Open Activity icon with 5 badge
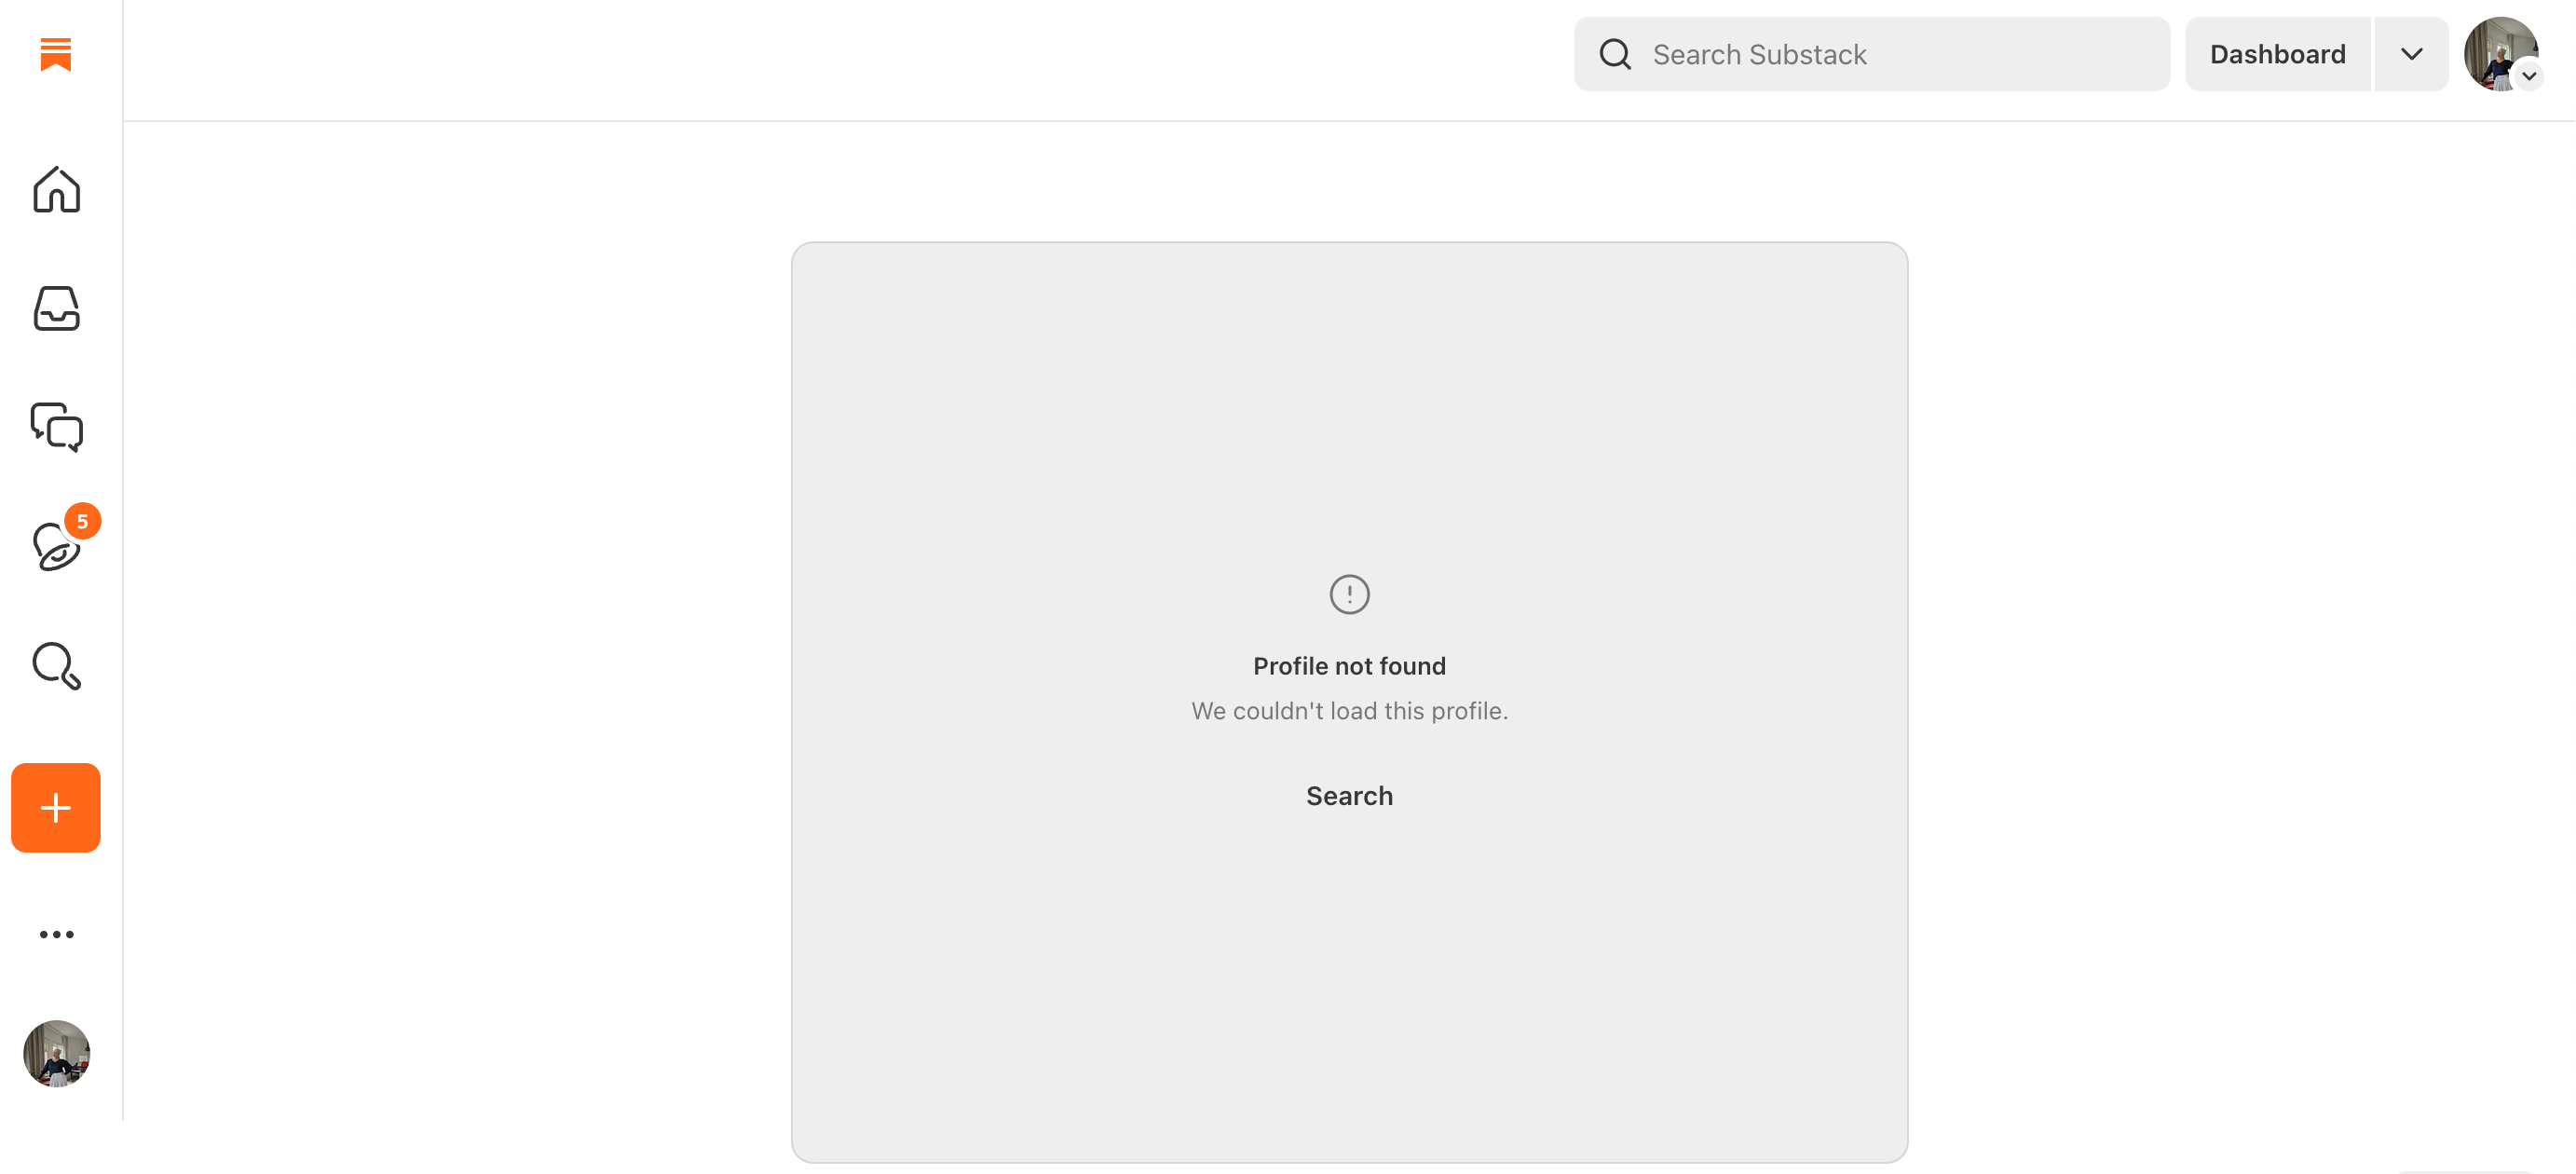The width and height of the screenshot is (2576, 1174). [56, 547]
